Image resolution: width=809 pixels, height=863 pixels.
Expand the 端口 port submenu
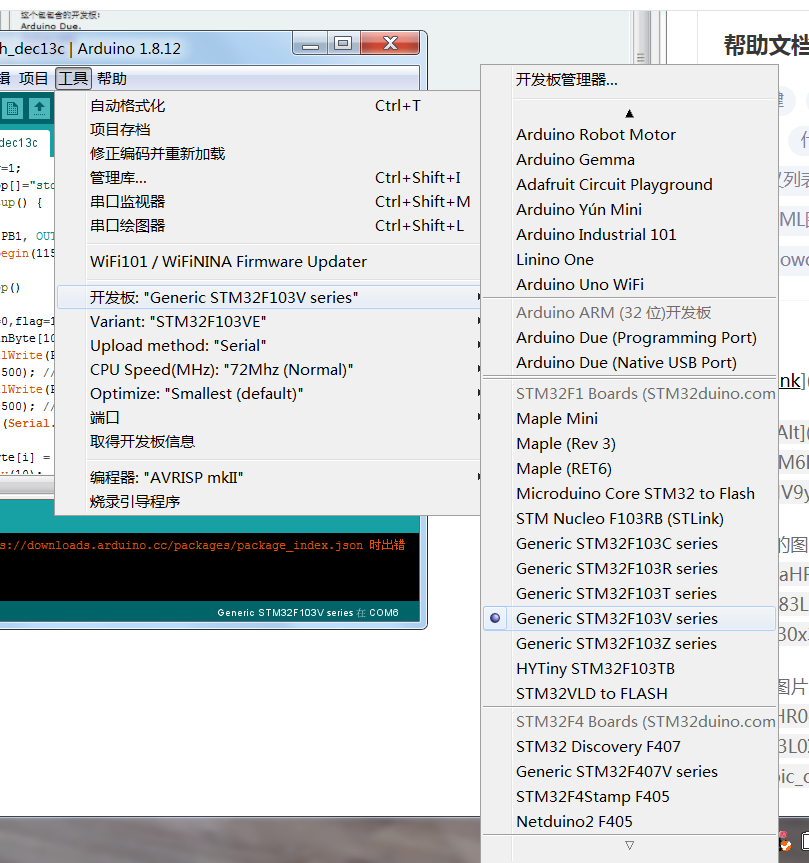[x=268, y=418]
